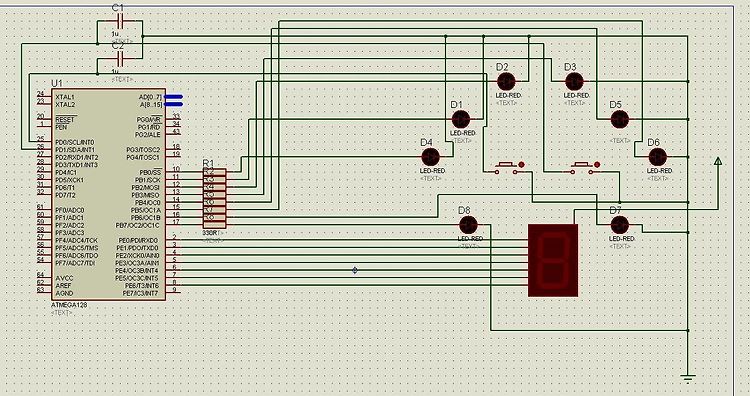Click the U1 reference label
Image resolution: width=750 pixels, height=396 pixels.
click(x=57, y=83)
